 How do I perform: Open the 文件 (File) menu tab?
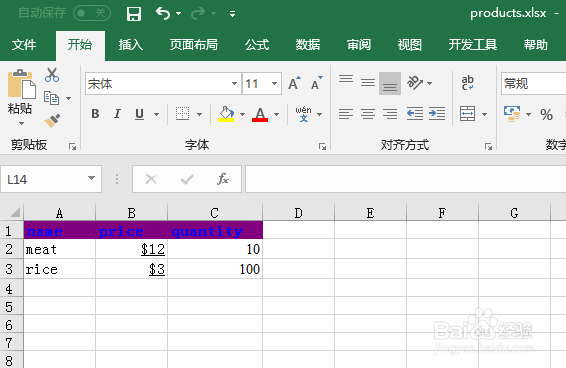tap(24, 45)
